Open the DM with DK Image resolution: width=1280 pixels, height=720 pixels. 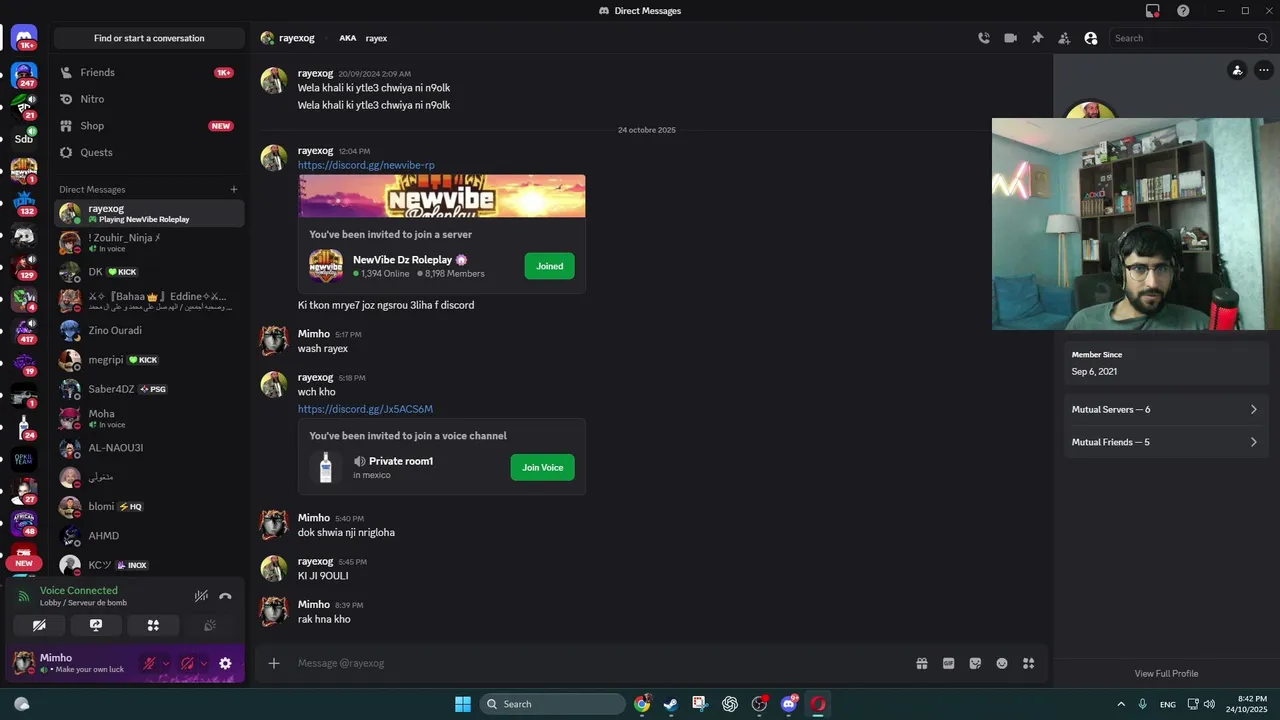[x=149, y=272]
